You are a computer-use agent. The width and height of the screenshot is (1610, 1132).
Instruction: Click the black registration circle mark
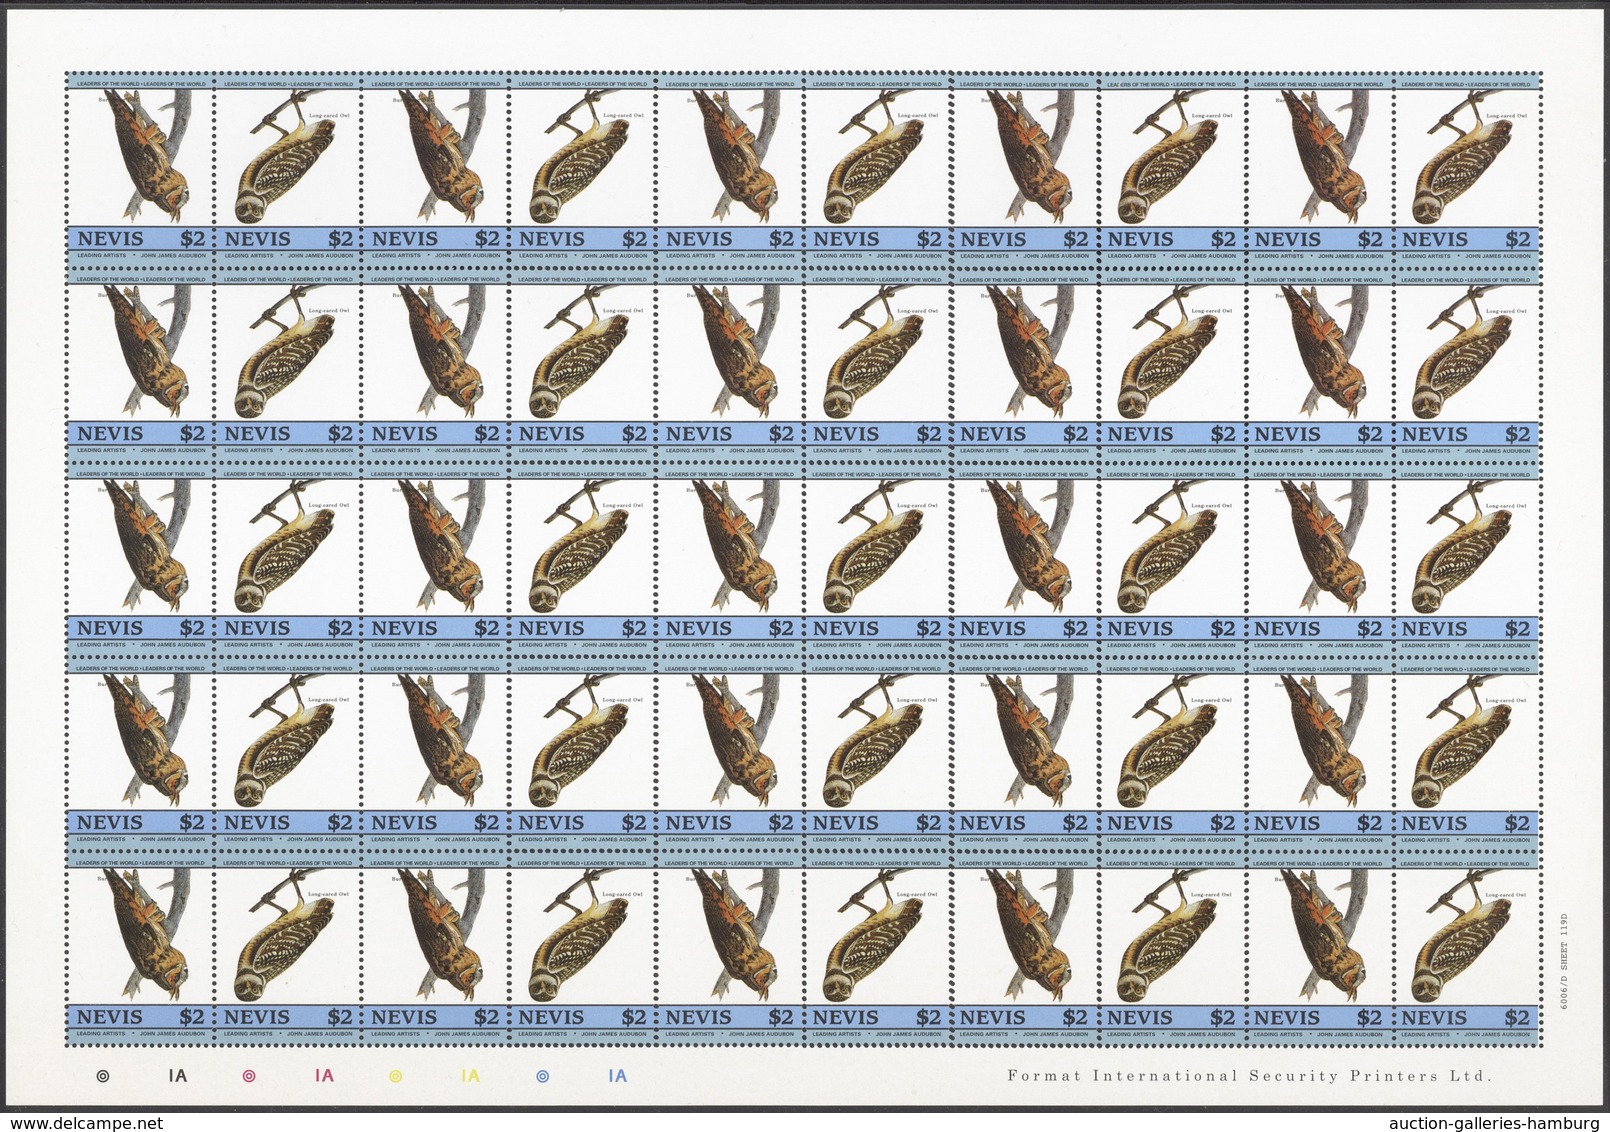102,1076
